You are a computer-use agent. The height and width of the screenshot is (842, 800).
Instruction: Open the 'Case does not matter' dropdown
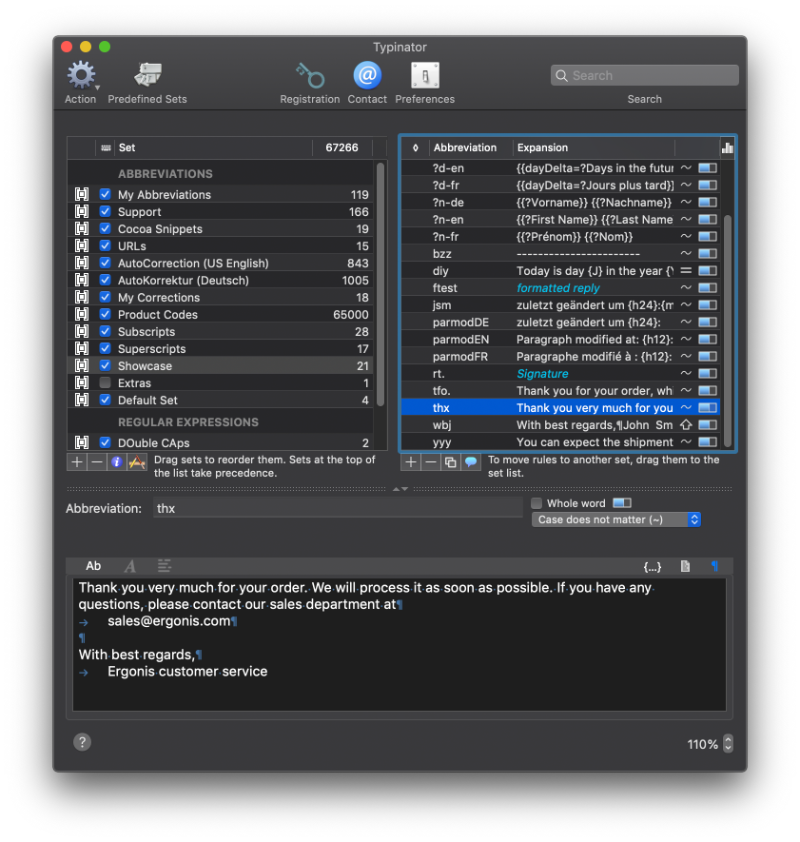(x=617, y=520)
